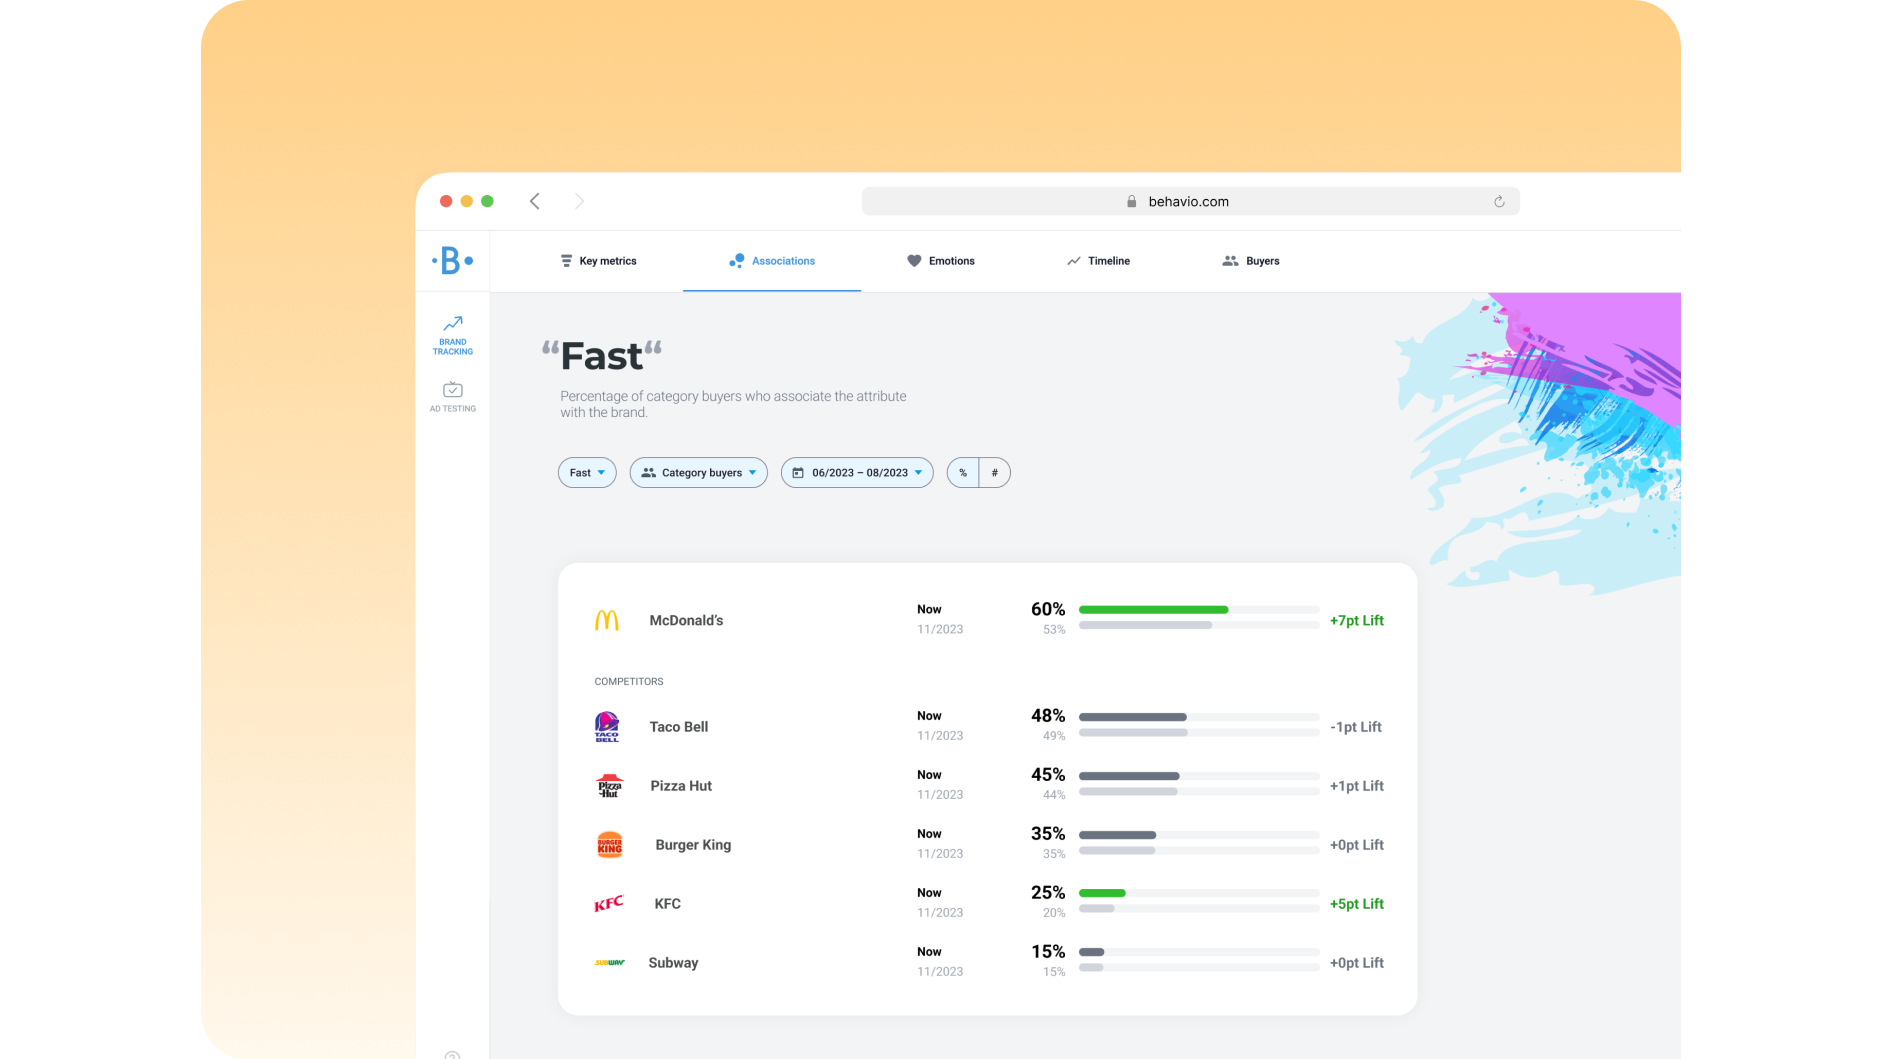Expand the Fast attribute dropdown
Image resolution: width=1883 pixels, height=1059 pixels.
pyautogui.click(x=587, y=473)
